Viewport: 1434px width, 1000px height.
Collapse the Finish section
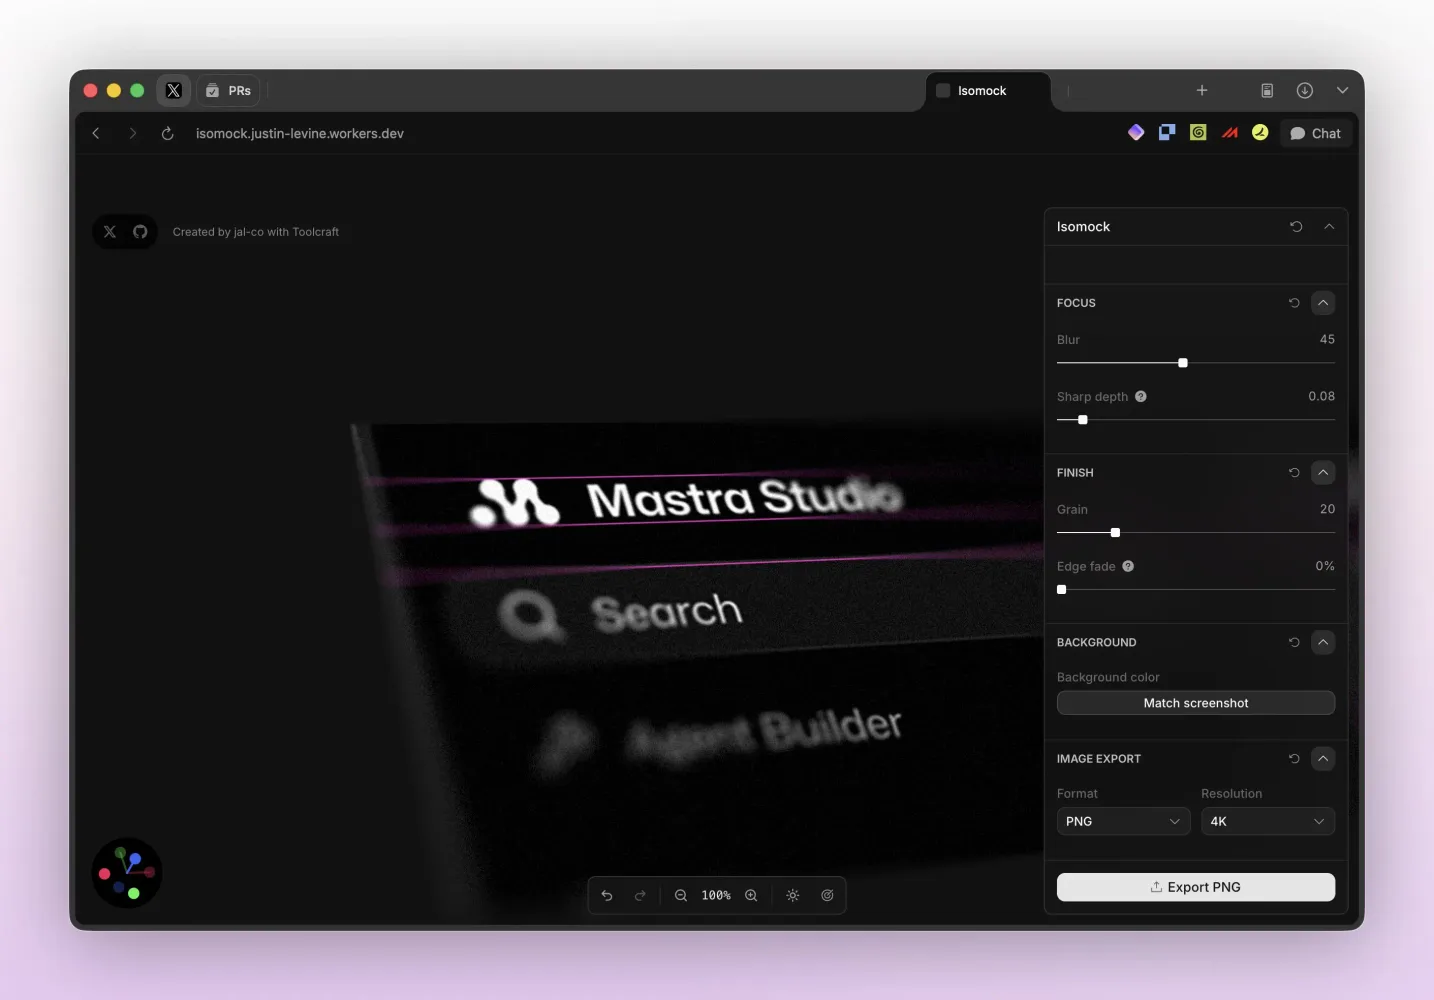[x=1323, y=473]
